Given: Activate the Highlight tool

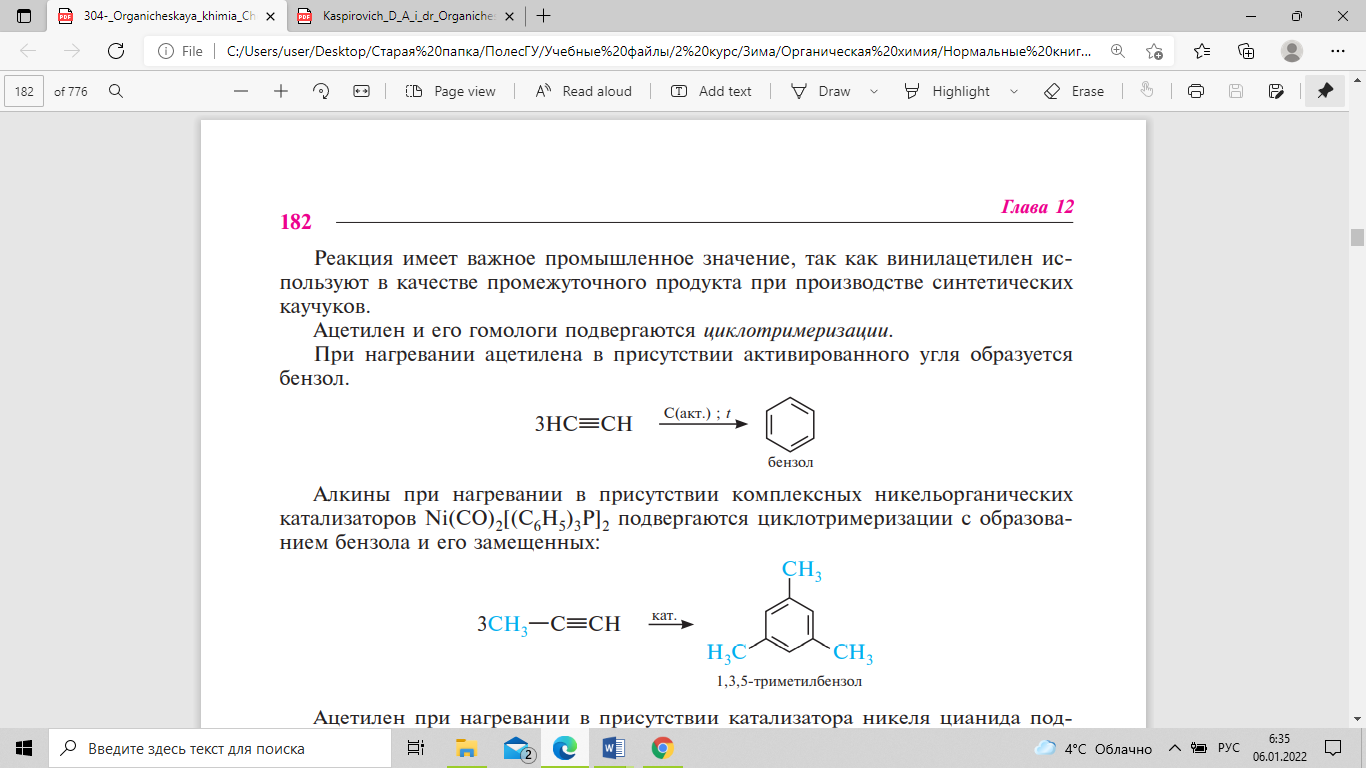Looking at the screenshot, I should (x=947, y=91).
